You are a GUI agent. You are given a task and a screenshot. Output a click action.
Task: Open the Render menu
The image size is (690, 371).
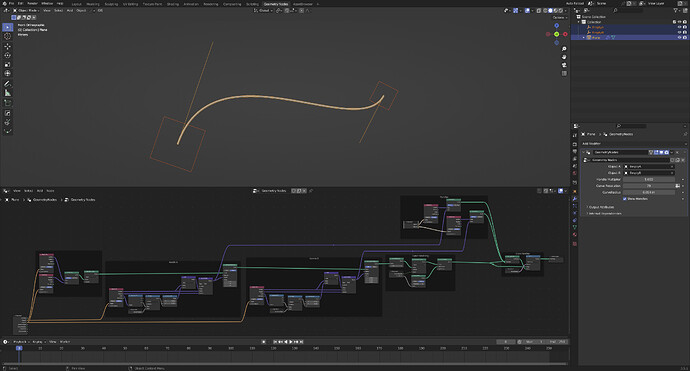pos(33,3)
